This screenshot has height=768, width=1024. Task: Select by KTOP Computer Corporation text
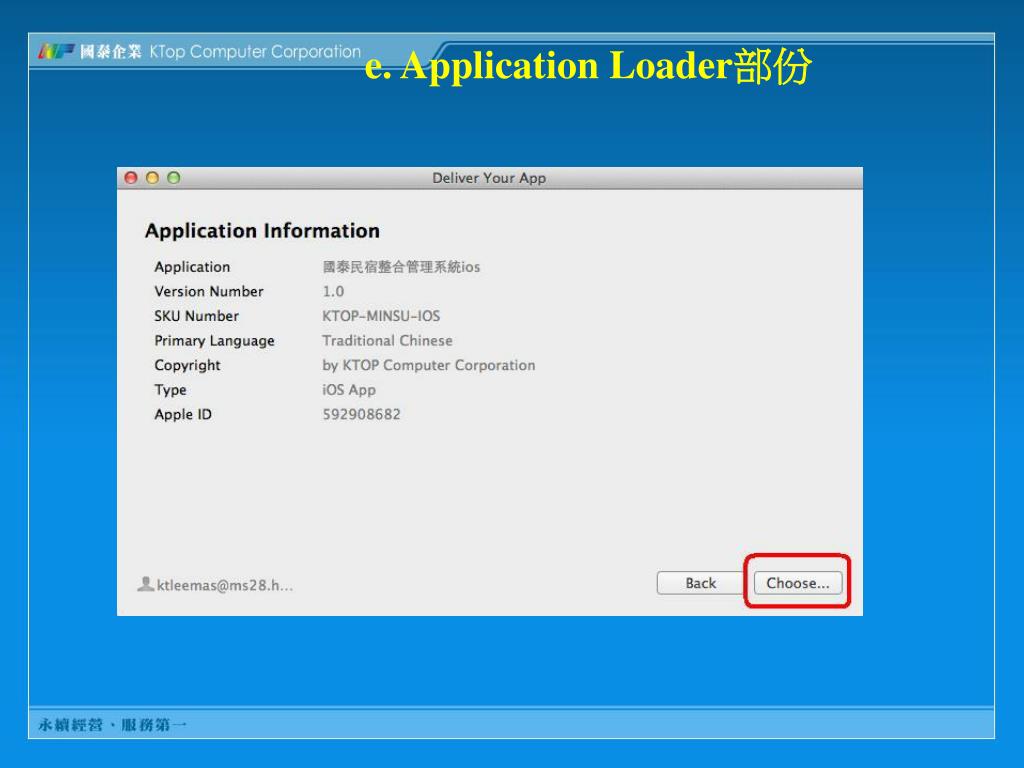(428, 365)
